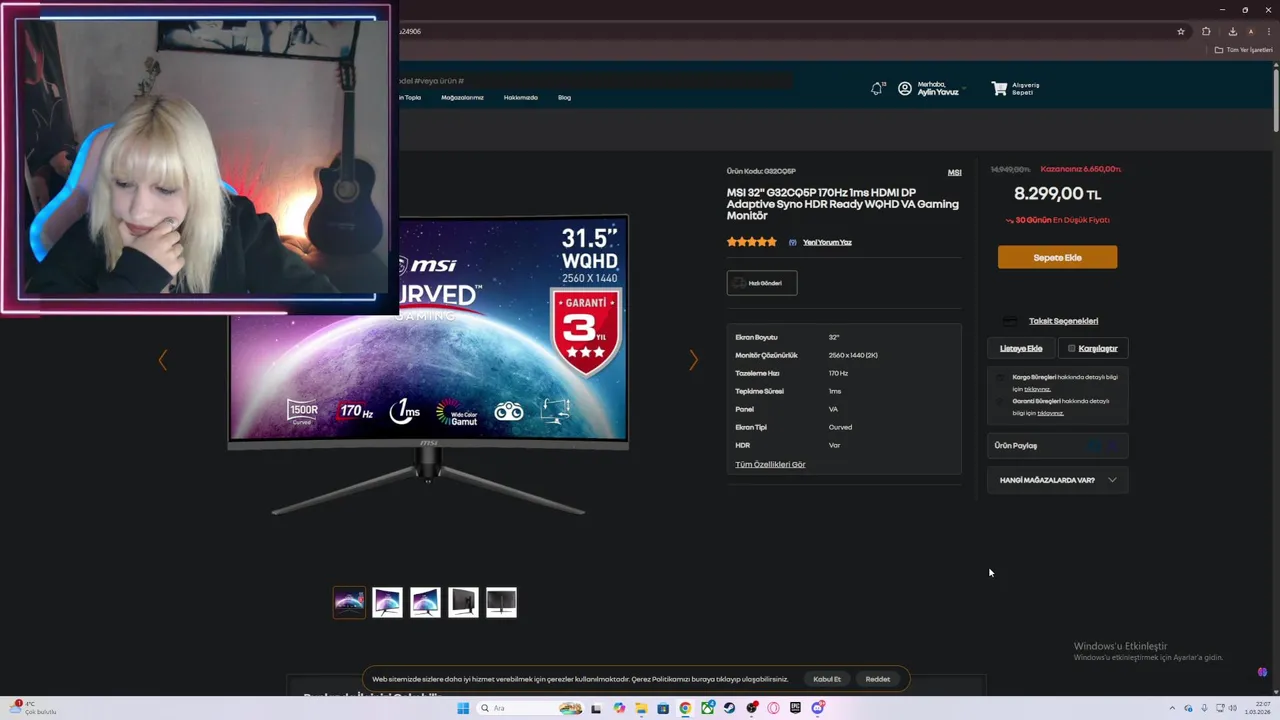This screenshot has height=720, width=1280.
Task: Select the first product thumbnail
Action: (349, 602)
